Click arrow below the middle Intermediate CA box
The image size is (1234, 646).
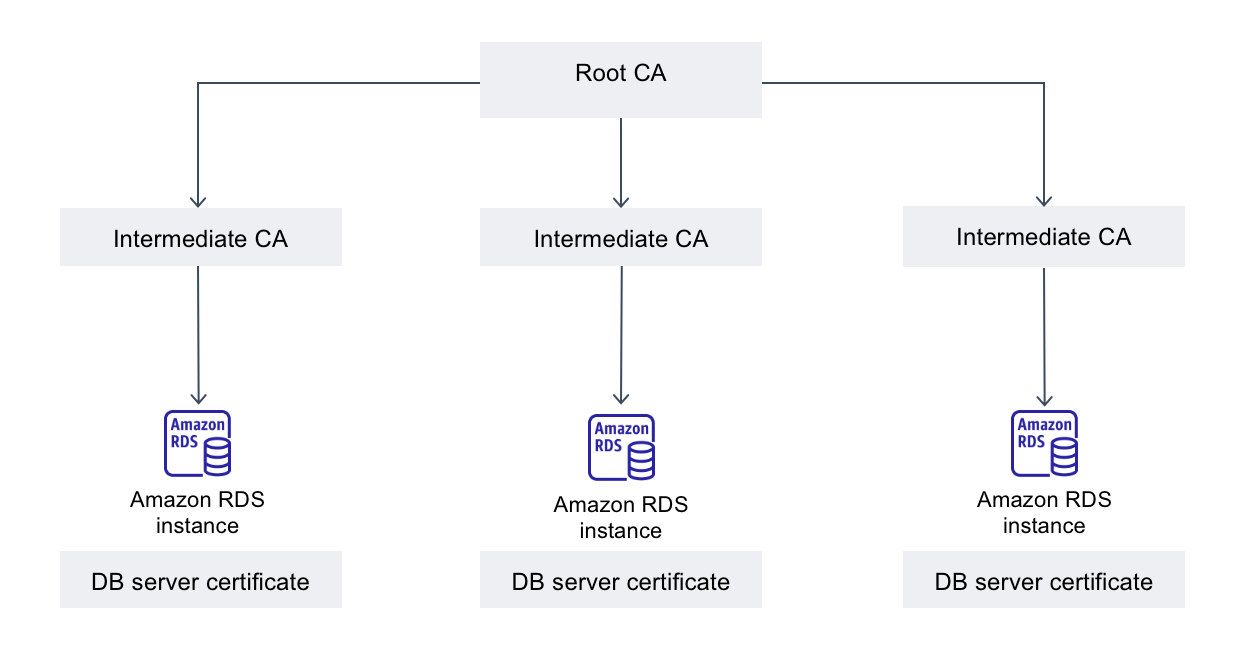[621, 337]
